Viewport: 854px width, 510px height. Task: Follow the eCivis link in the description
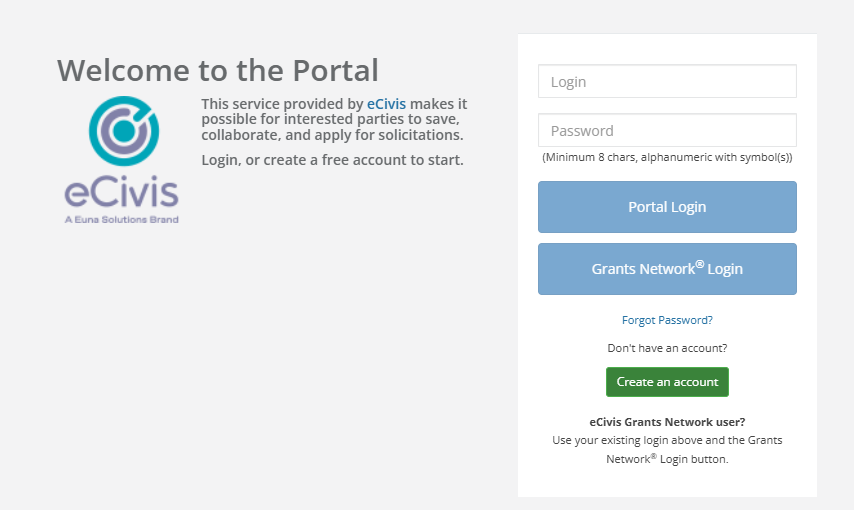(386, 104)
